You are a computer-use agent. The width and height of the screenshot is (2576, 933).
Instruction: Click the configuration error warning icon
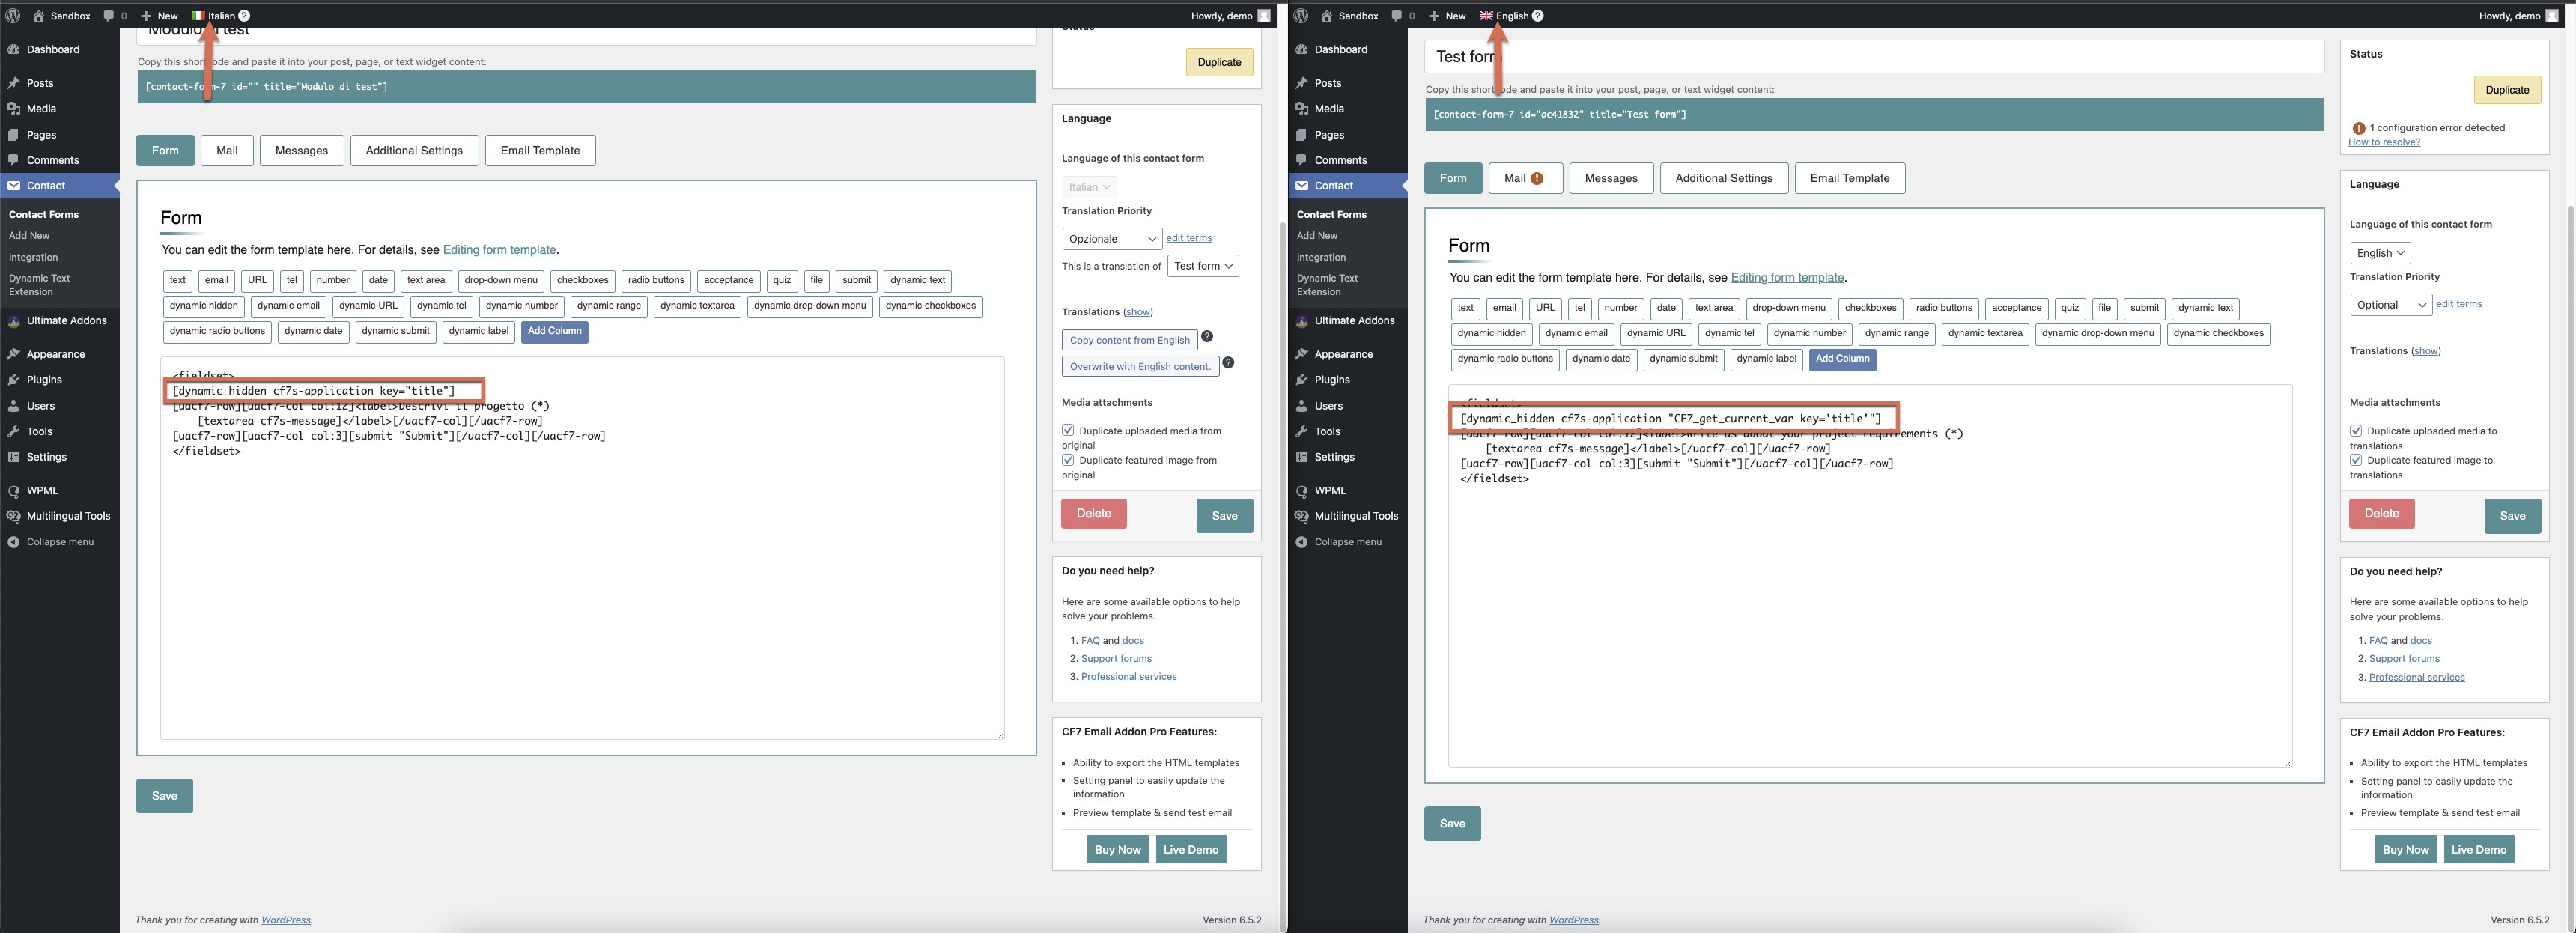click(2359, 128)
